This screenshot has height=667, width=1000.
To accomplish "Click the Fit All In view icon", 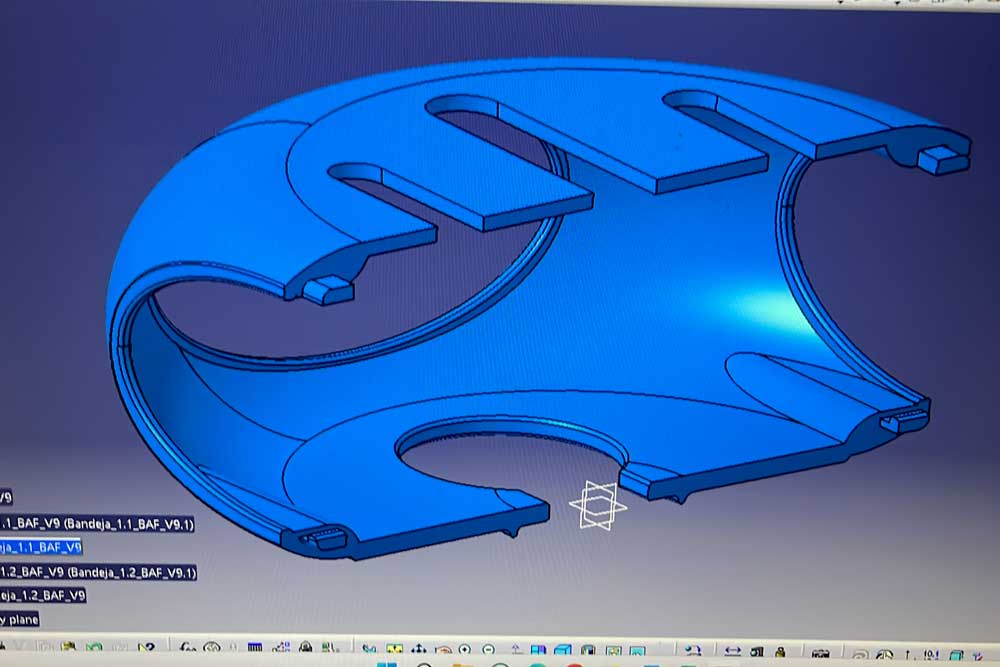I will 394,650.
